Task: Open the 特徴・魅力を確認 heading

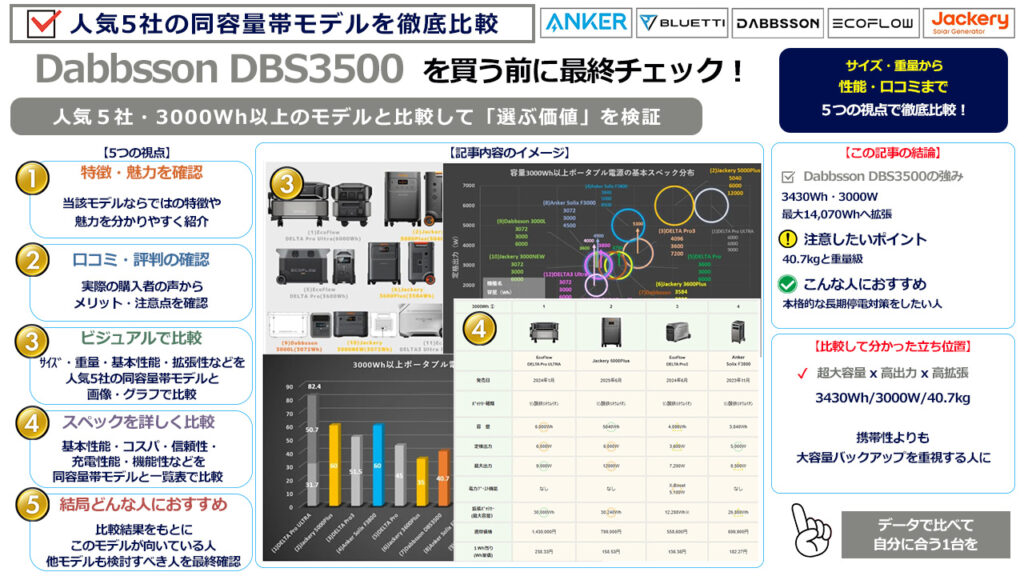Action: click(x=141, y=172)
